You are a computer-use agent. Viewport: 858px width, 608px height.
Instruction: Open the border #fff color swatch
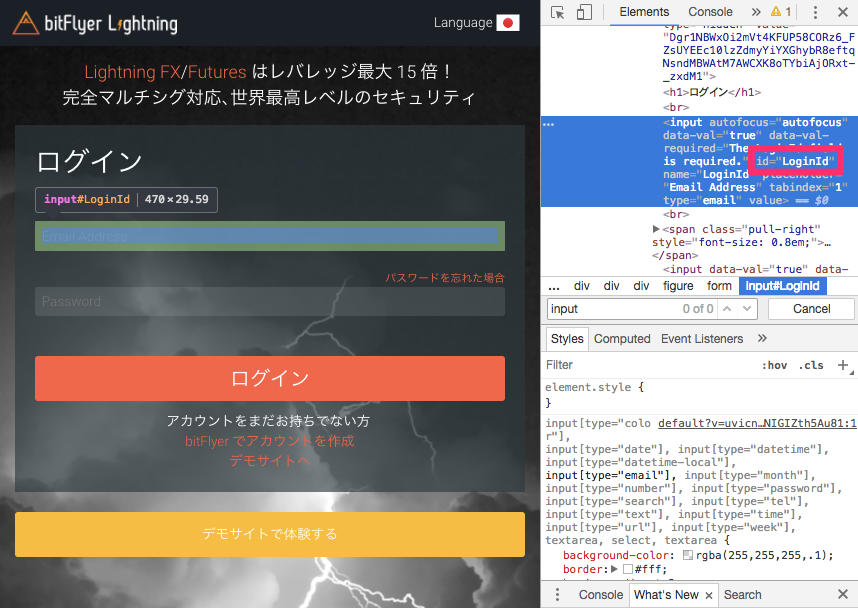click(628, 569)
